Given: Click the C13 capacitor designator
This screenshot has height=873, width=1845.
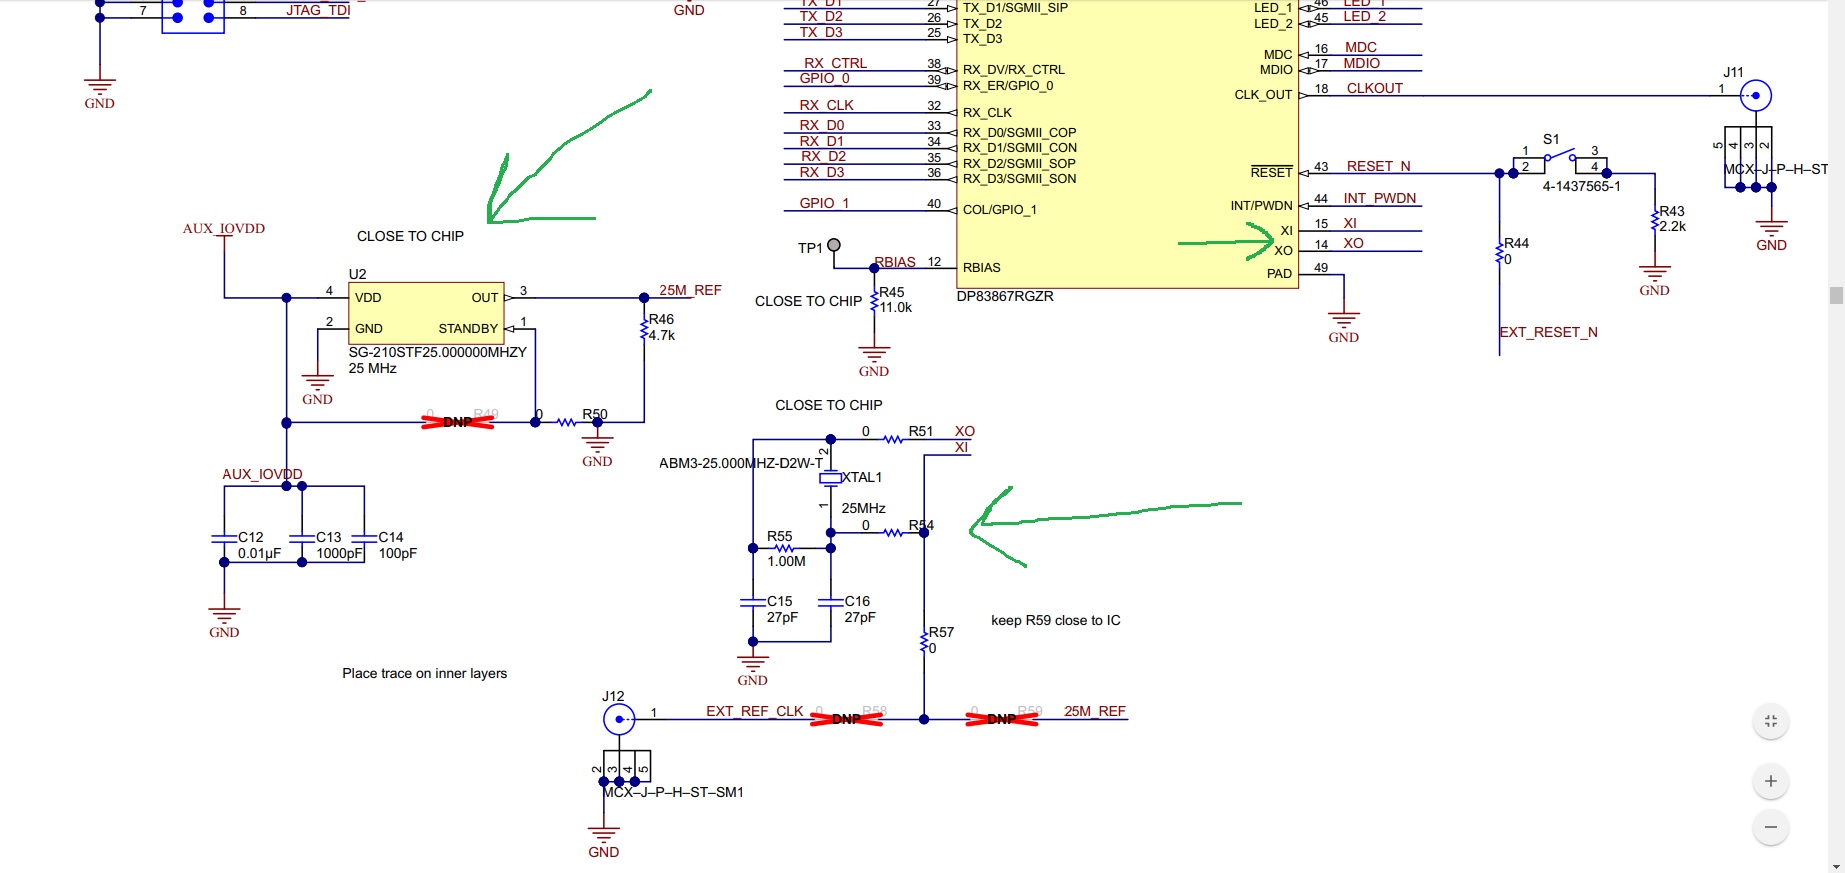Looking at the screenshot, I should click(329, 537).
